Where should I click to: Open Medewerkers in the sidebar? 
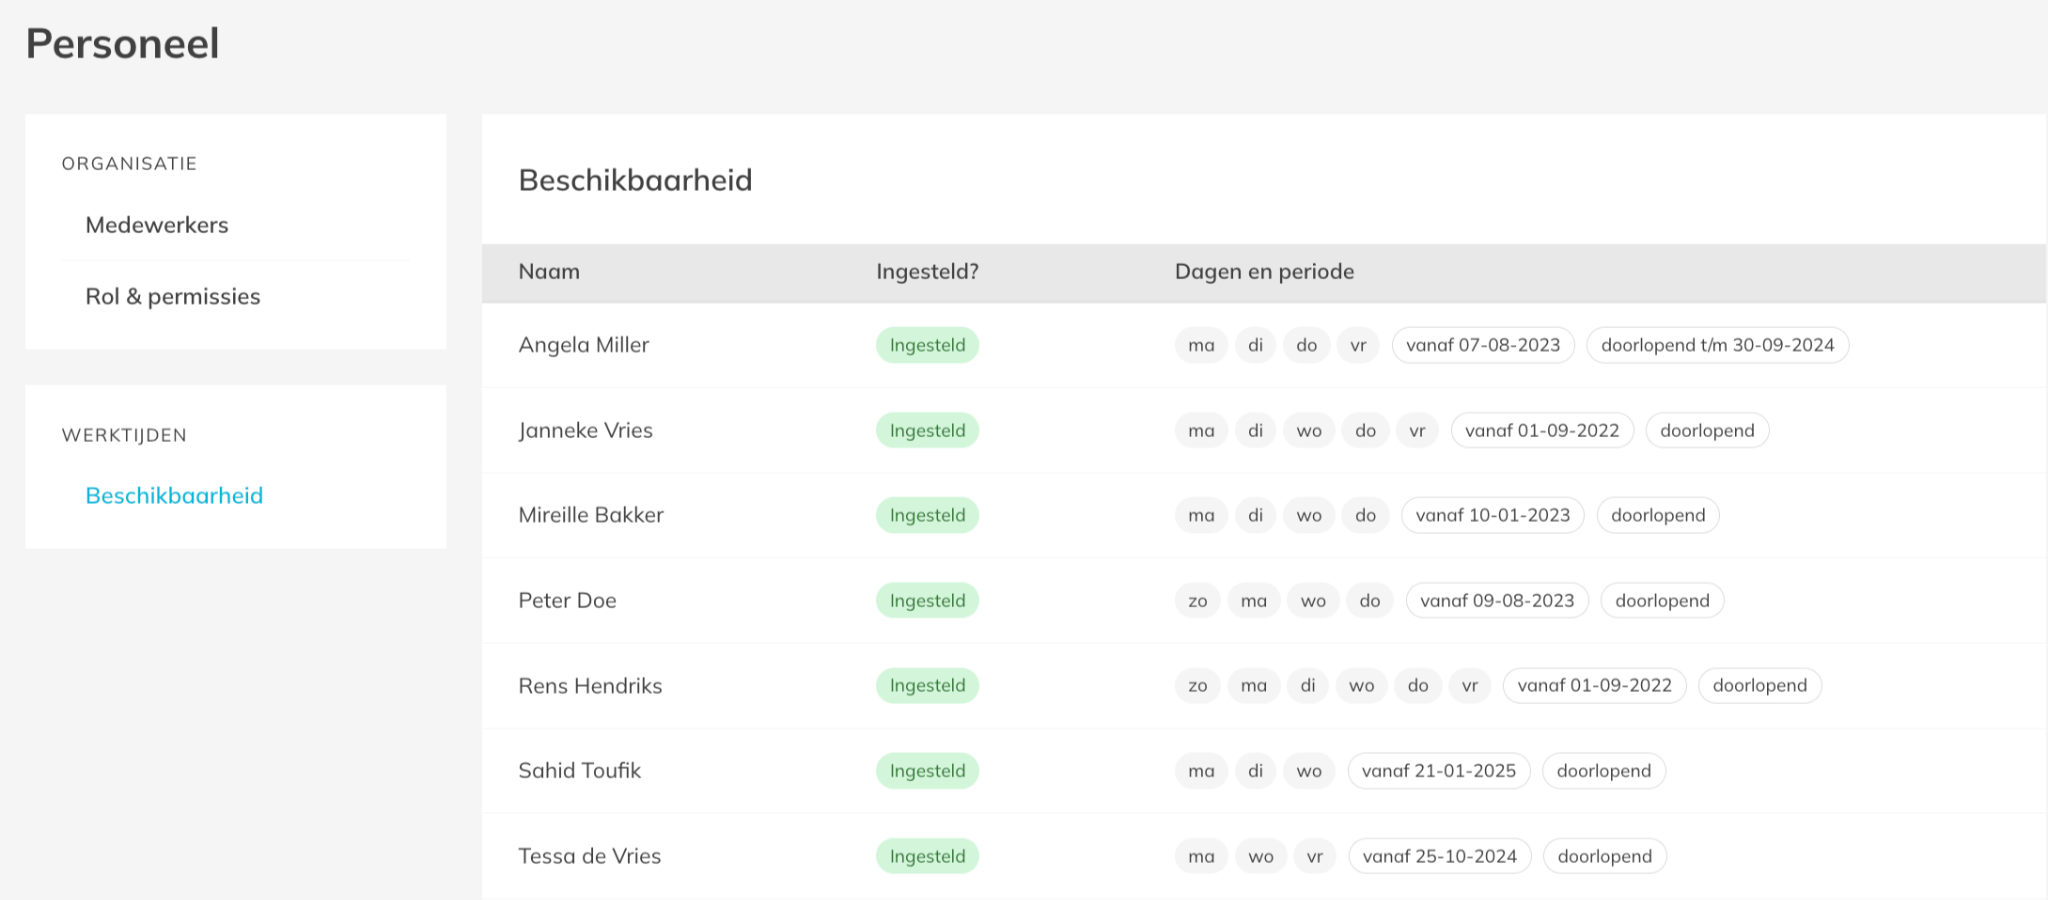pyautogui.click(x=157, y=225)
